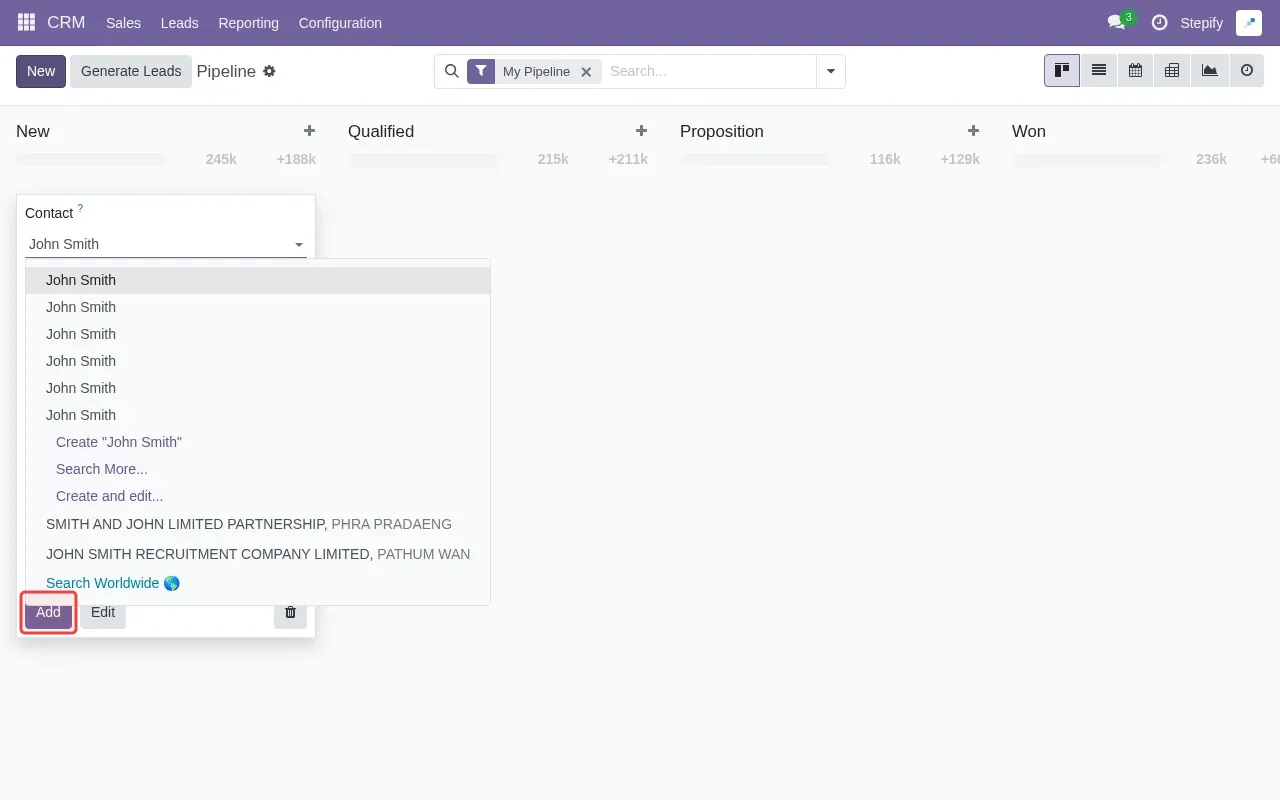Open the Pipeline favorites gear settings
1280x800 pixels.
[269, 71]
